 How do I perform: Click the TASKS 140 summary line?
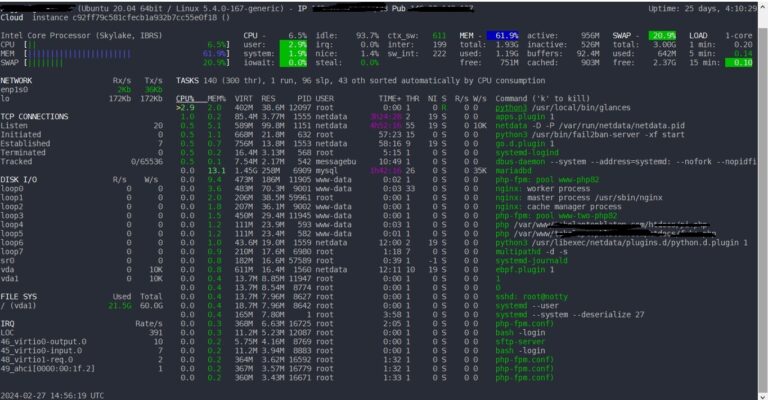(360, 80)
